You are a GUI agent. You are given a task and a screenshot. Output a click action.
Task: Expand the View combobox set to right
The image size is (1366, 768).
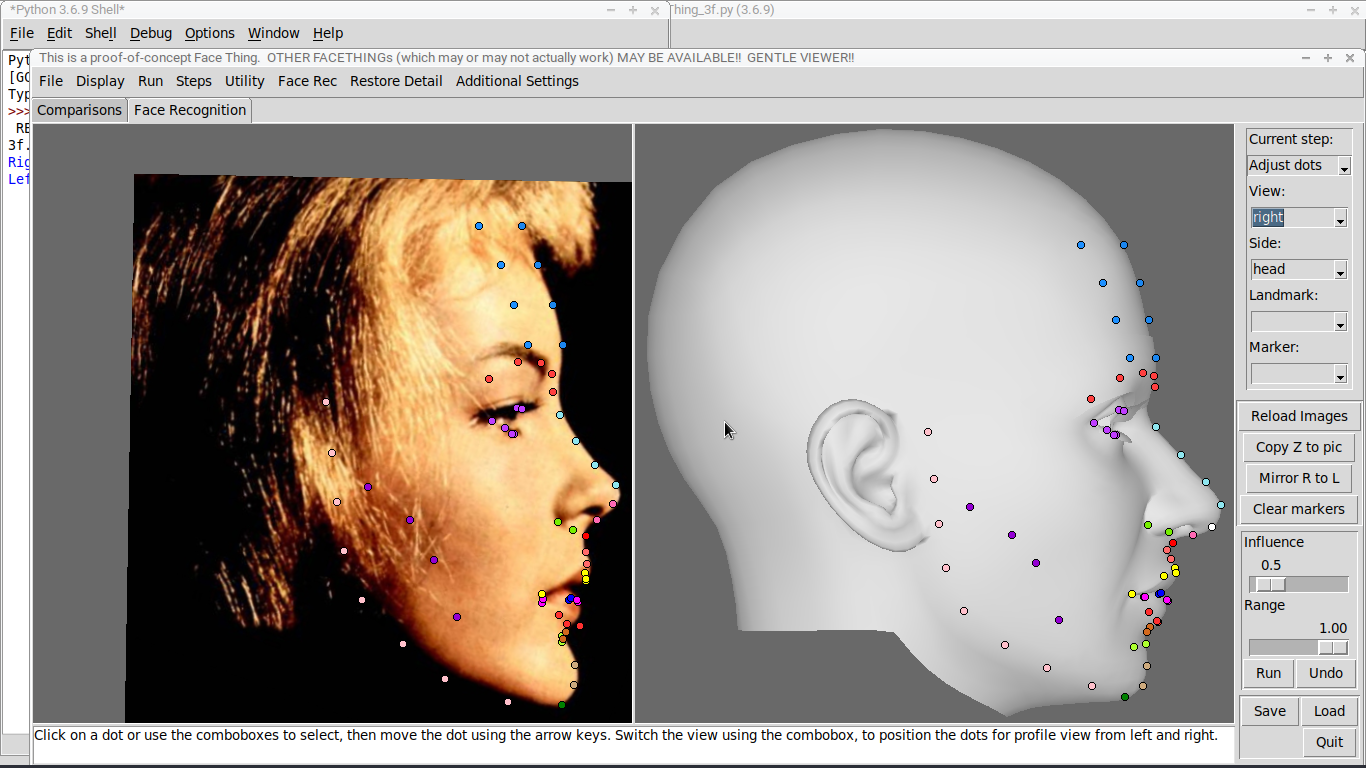(1340, 218)
